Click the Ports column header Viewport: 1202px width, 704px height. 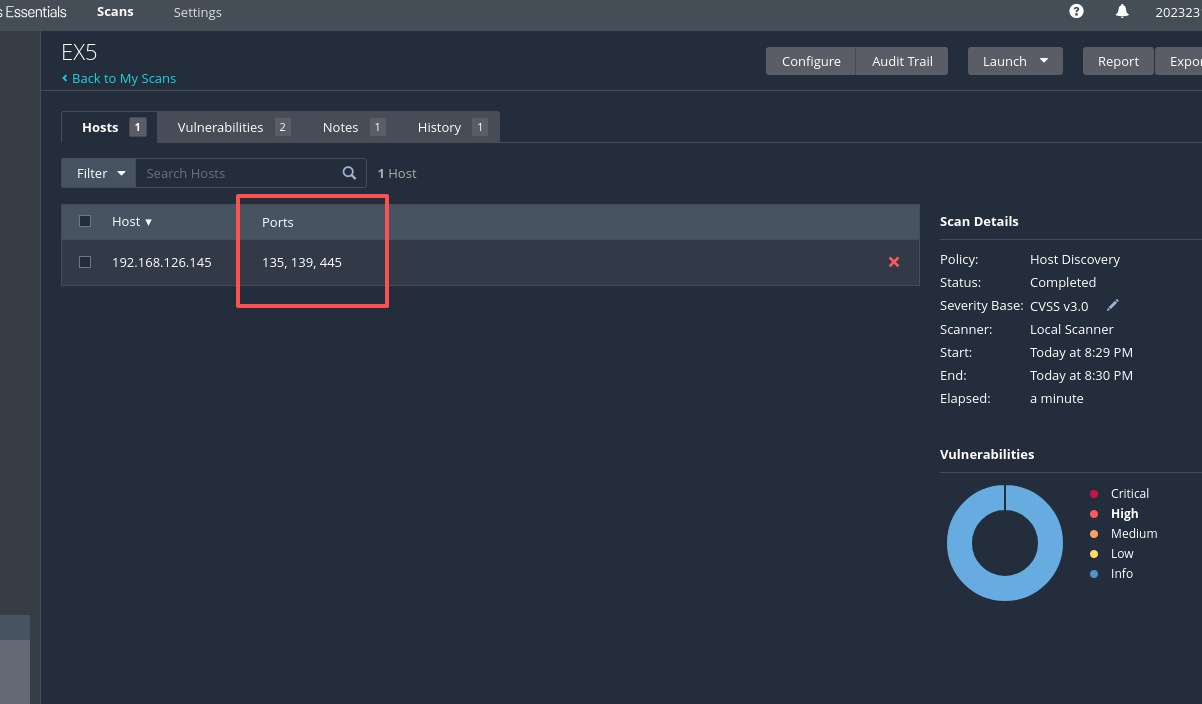pyautogui.click(x=278, y=222)
